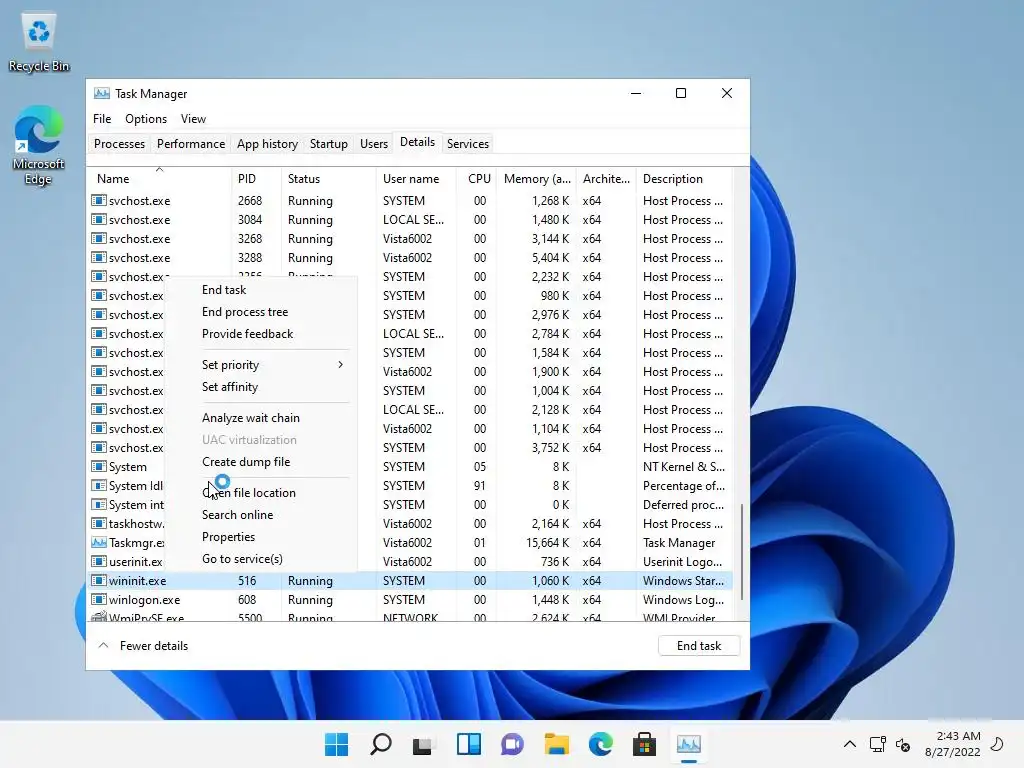This screenshot has height=768, width=1024.
Task: Show hidden tray icons chevron
Action: 850,744
